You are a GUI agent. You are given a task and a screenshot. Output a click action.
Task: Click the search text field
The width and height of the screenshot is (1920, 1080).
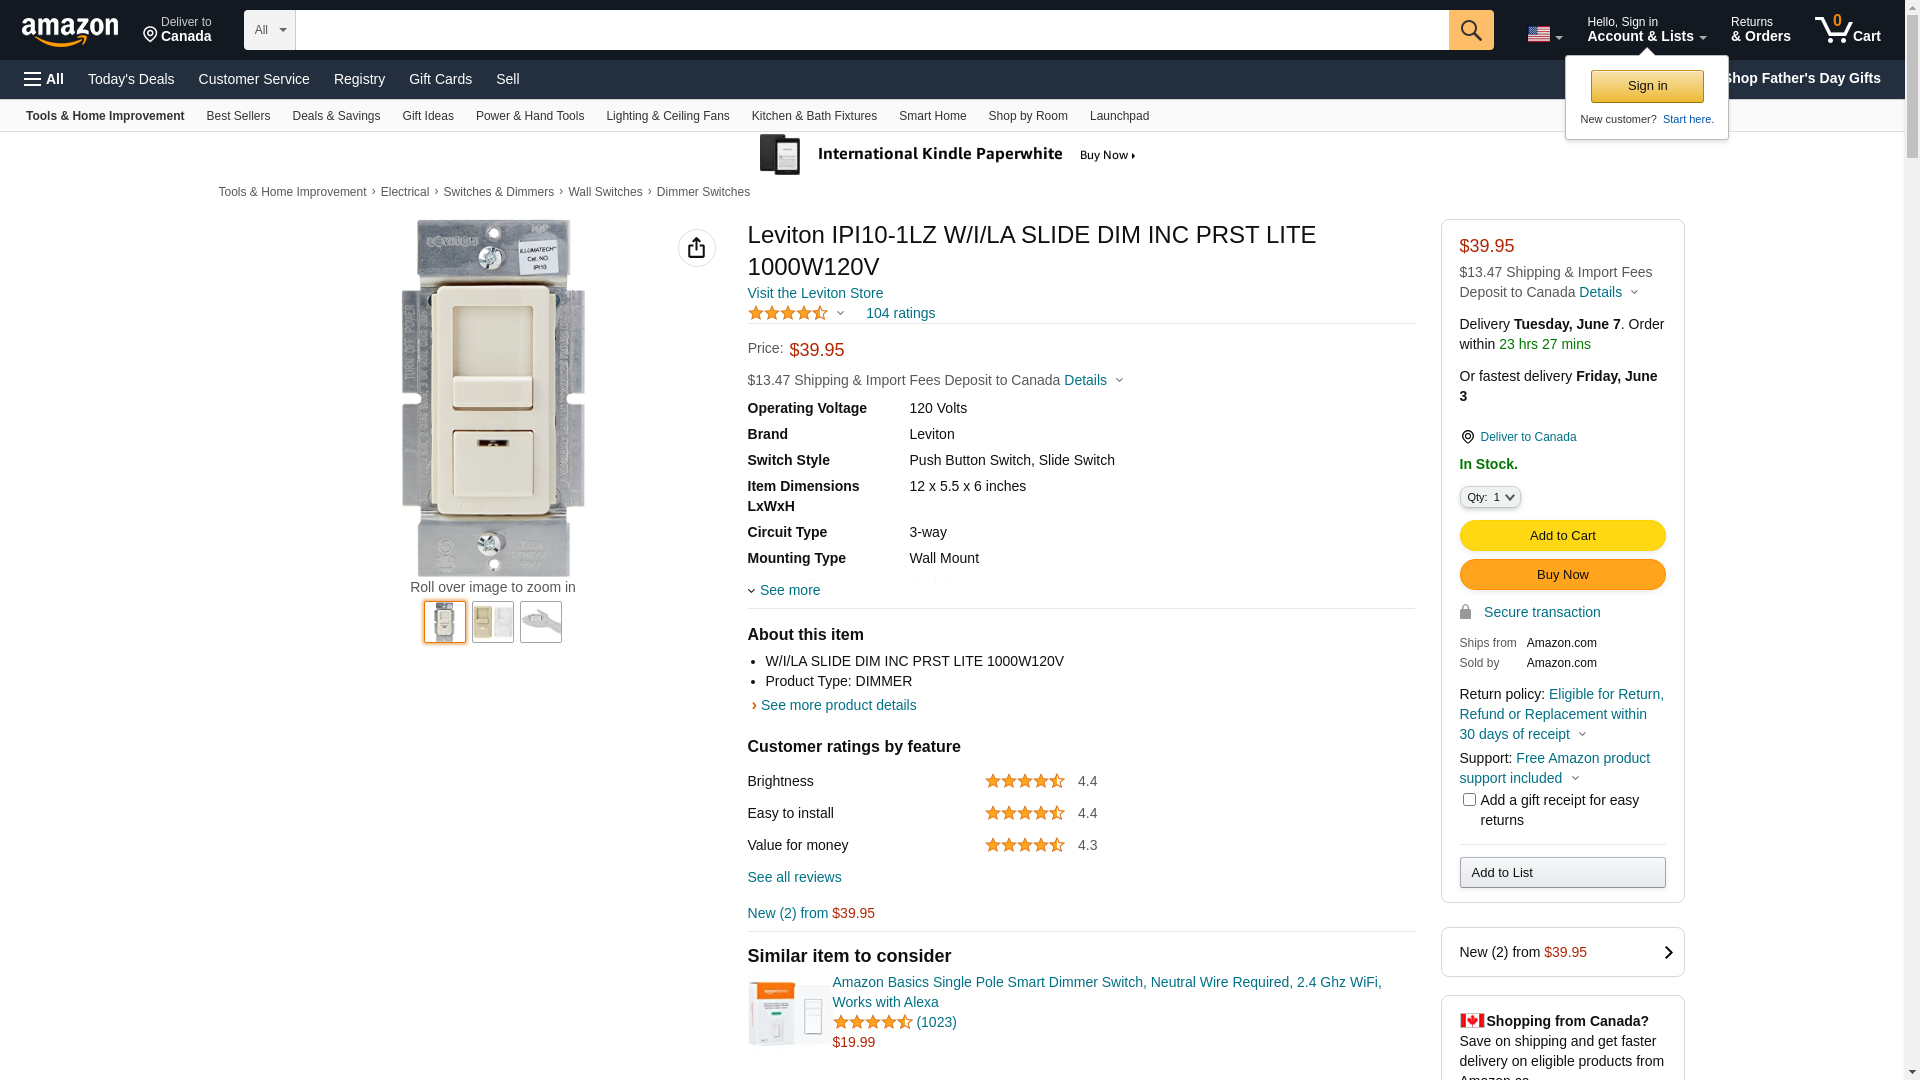click(871, 30)
